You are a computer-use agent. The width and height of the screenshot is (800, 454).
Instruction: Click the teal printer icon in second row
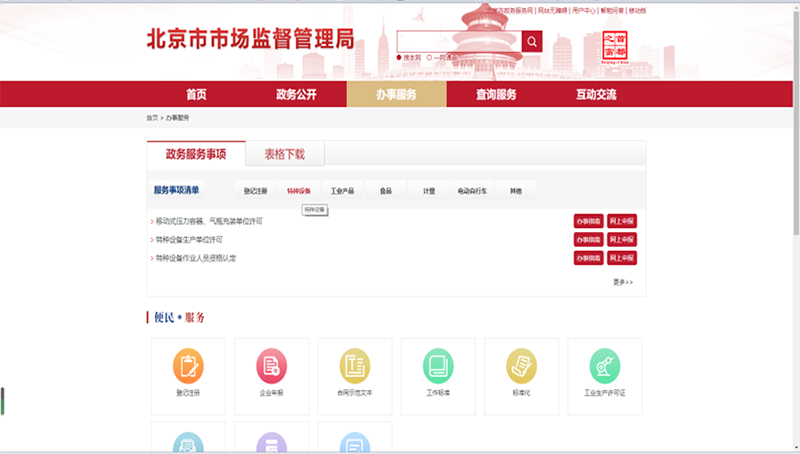[x=188, y=442]
